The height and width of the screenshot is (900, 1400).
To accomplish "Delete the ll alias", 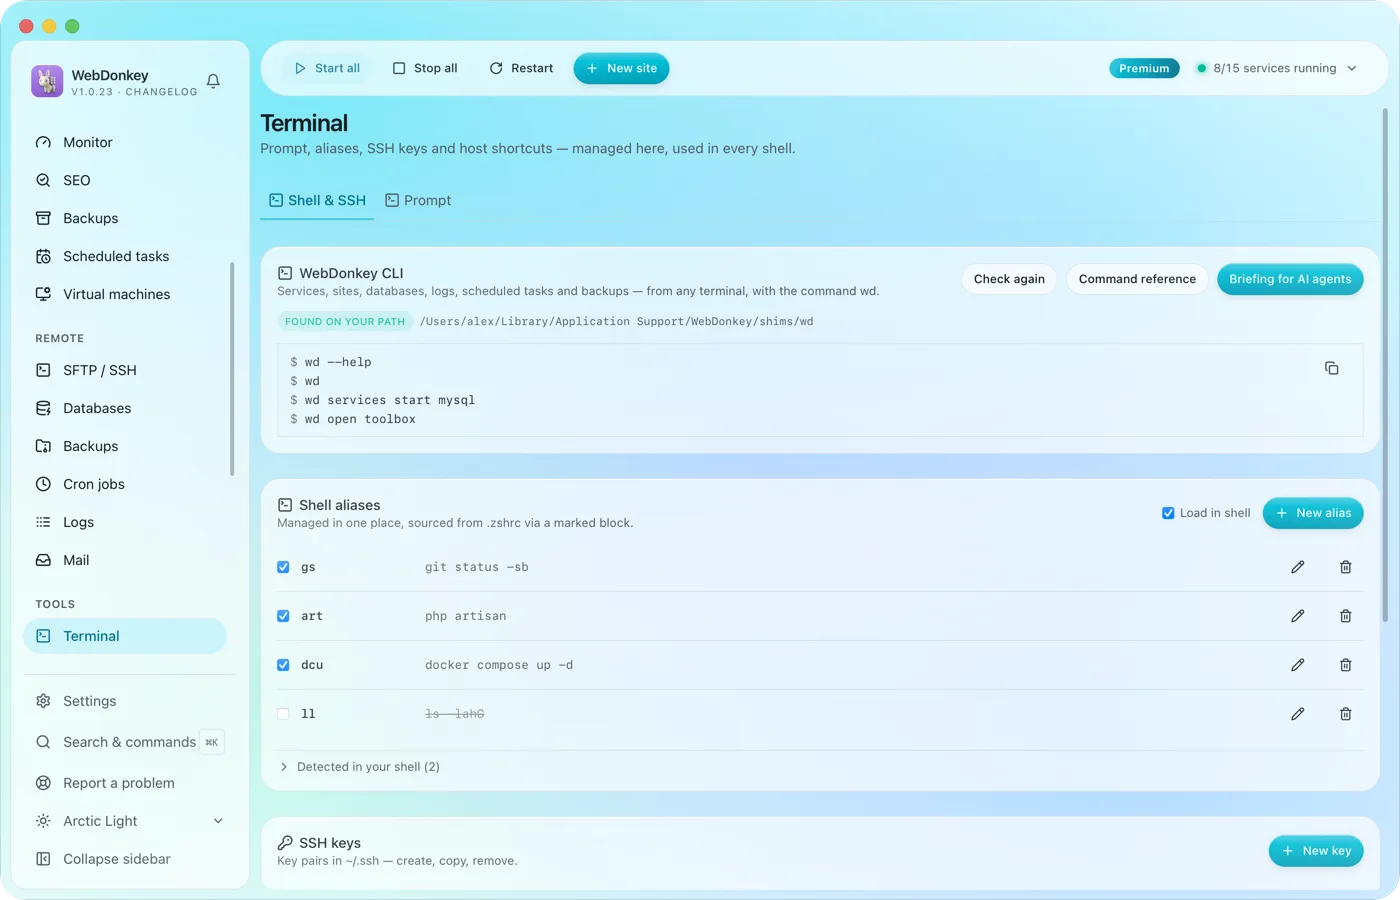I will pyautogui.click(x=1345, y=714).
